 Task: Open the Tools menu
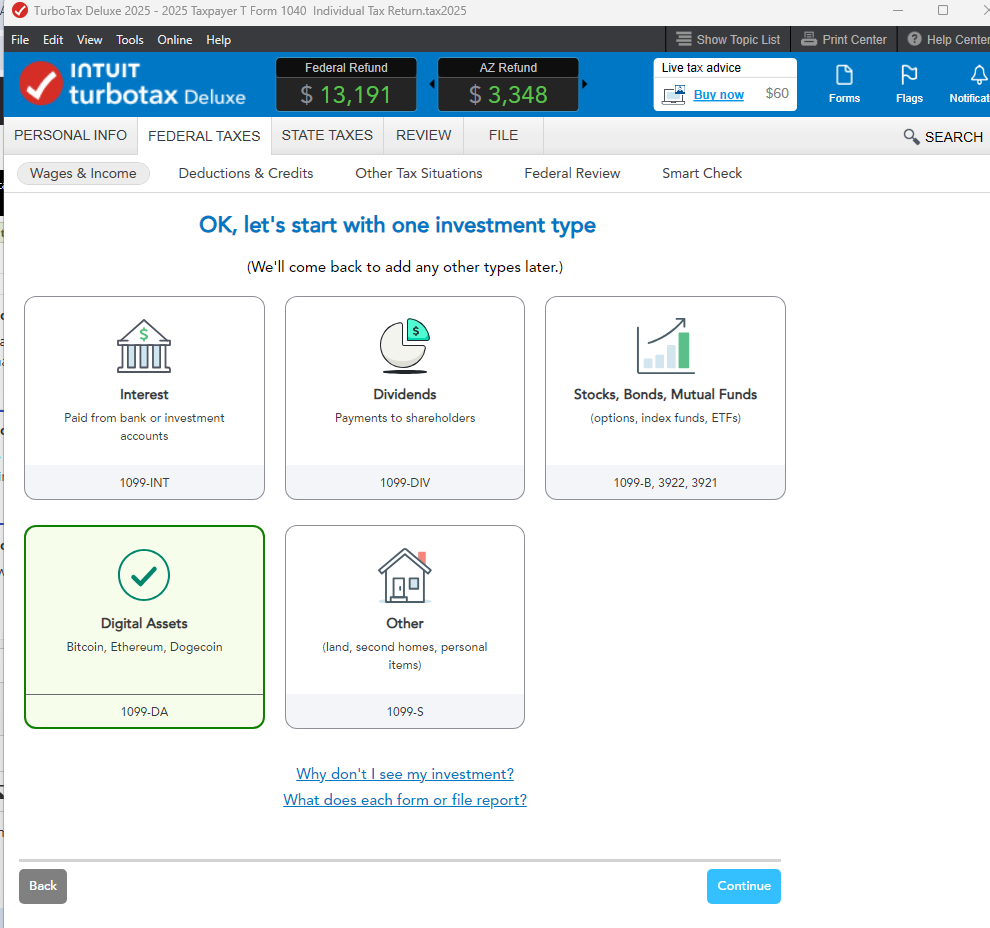coord(130,40)
